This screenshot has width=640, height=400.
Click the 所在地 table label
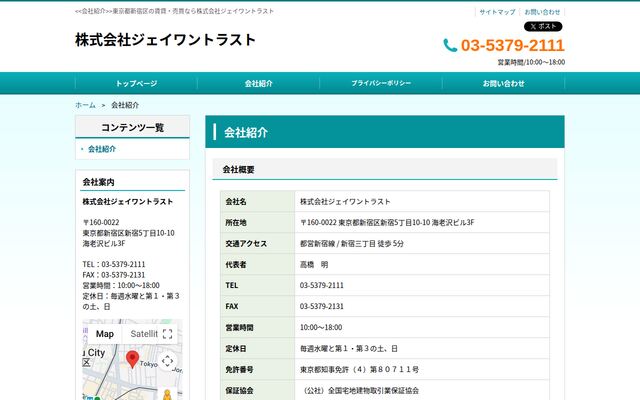pos(236,222)
